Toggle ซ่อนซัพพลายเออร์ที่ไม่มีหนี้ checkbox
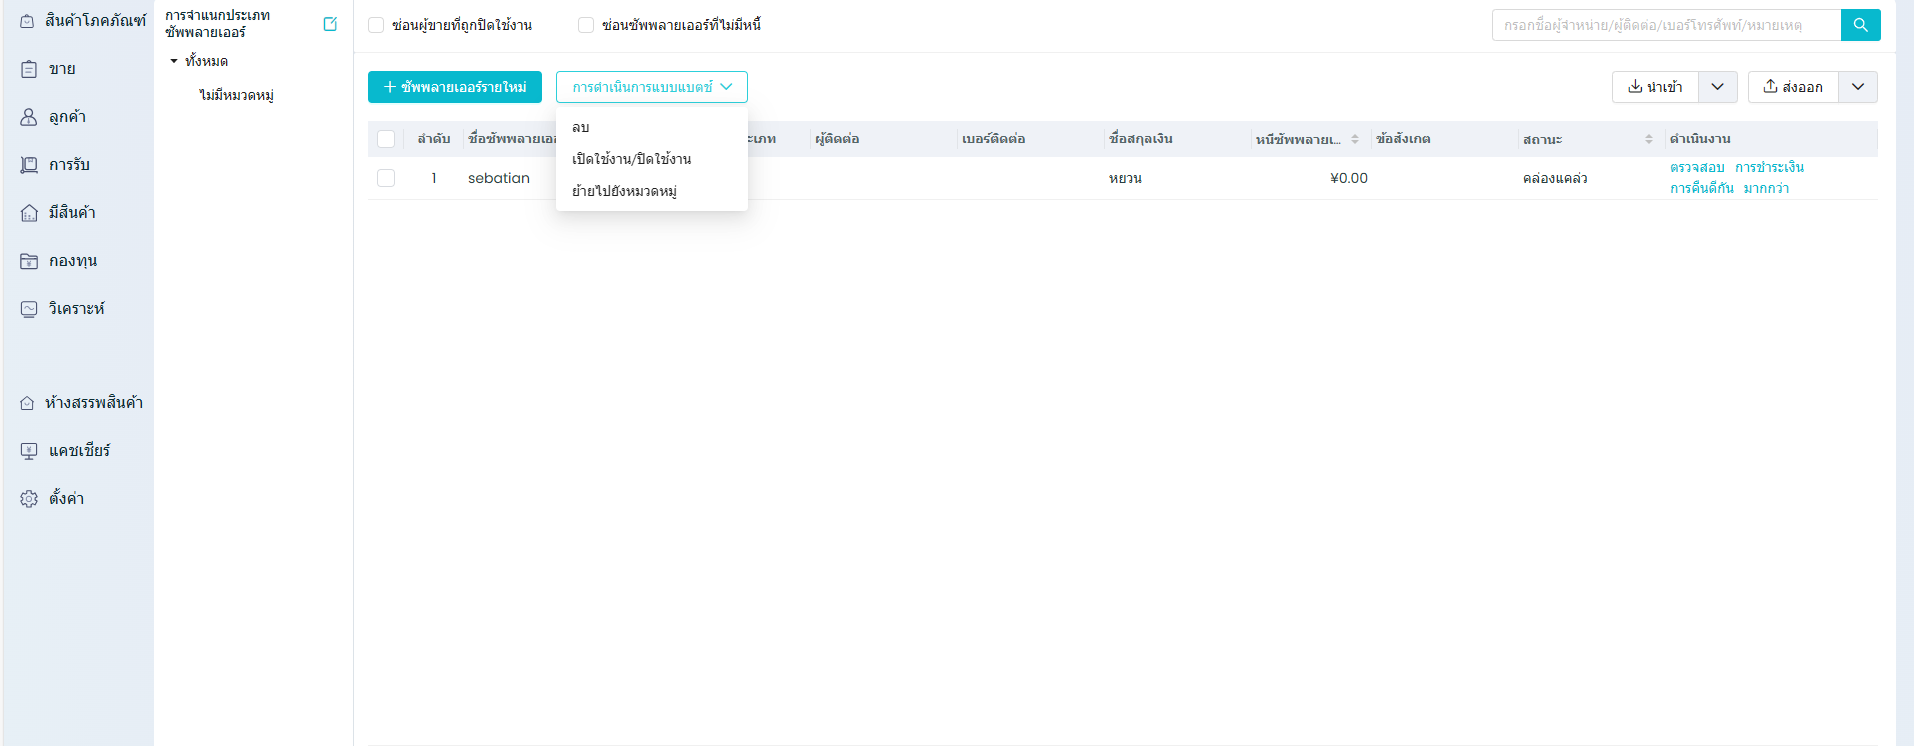 coord(586,25)
